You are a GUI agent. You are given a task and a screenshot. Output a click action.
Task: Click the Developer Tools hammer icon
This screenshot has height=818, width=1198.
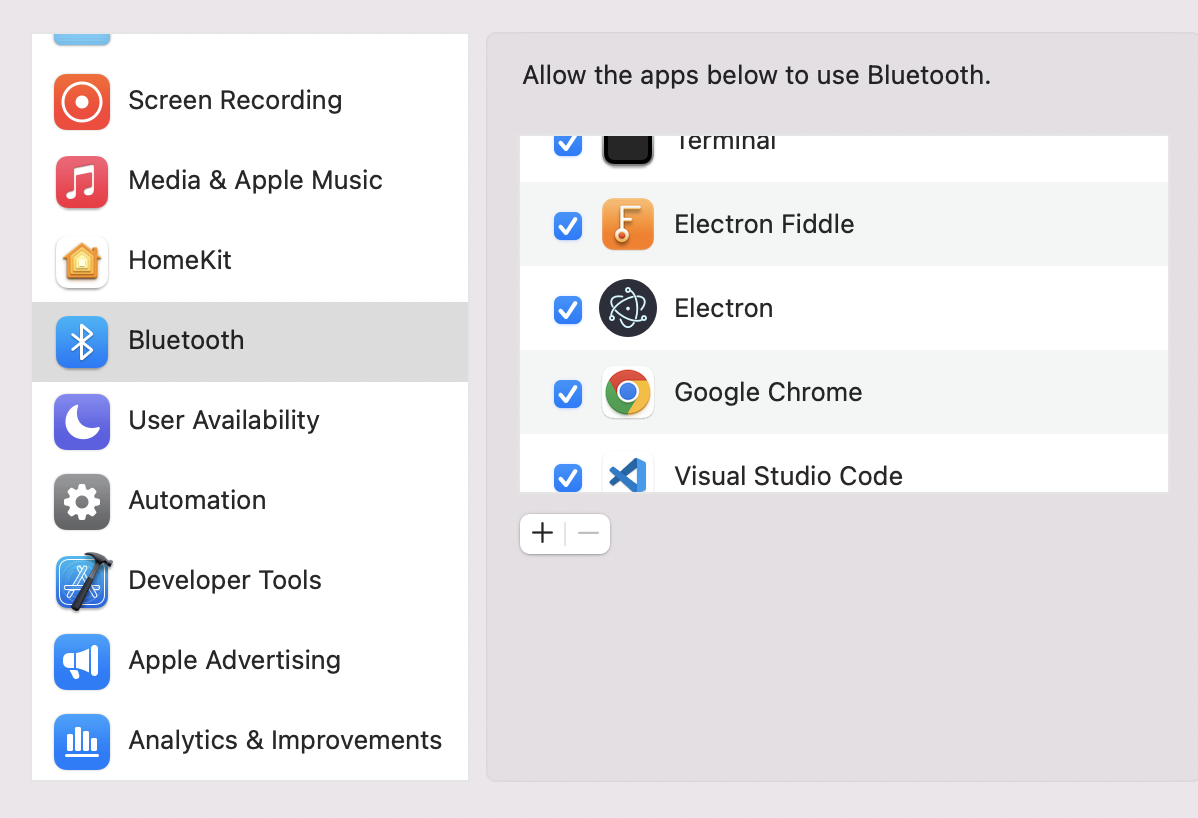point(81,582)
